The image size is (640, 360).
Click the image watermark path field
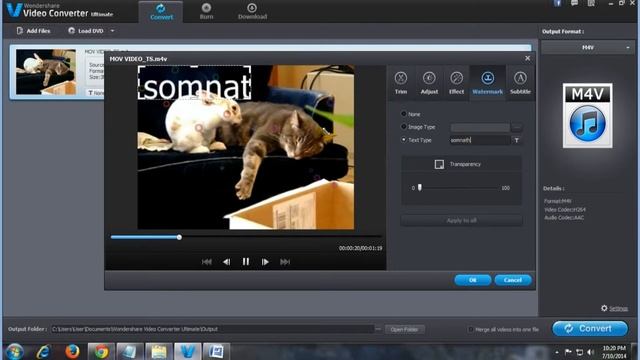[480, 127]
